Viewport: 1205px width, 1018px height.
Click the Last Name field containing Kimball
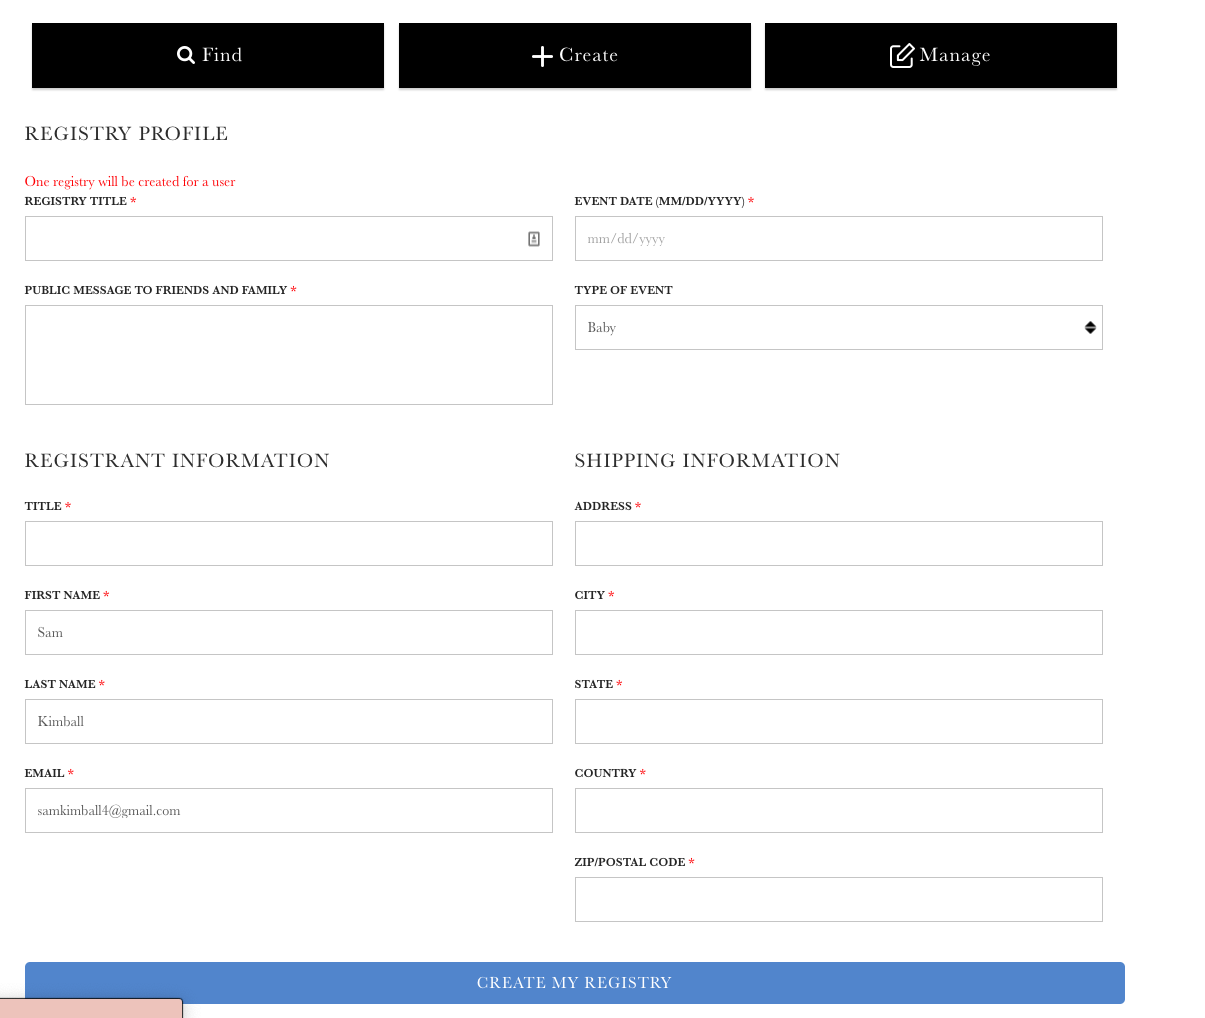tap(289, 722)
